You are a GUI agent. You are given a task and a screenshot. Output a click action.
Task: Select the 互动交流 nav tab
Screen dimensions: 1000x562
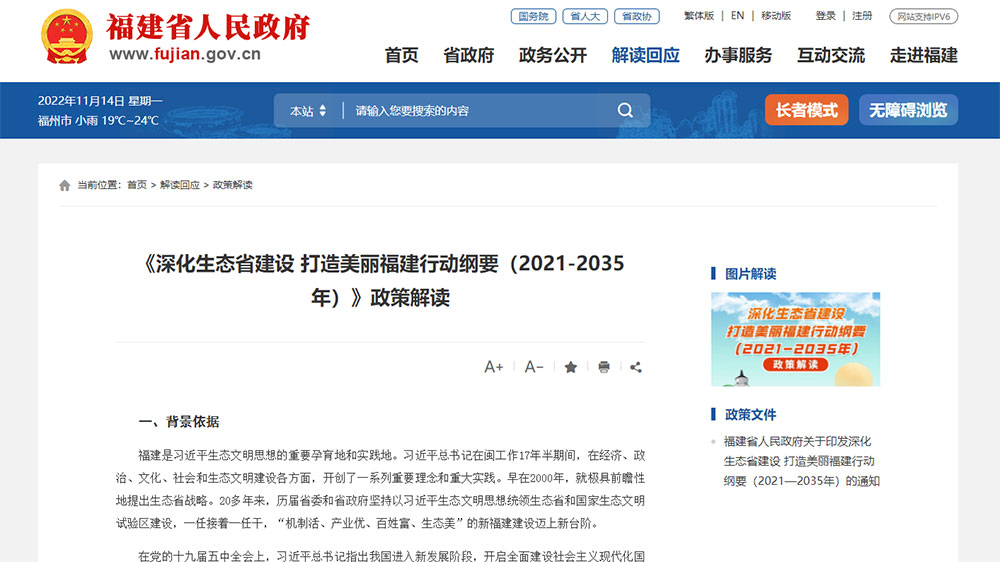(831, 55)
